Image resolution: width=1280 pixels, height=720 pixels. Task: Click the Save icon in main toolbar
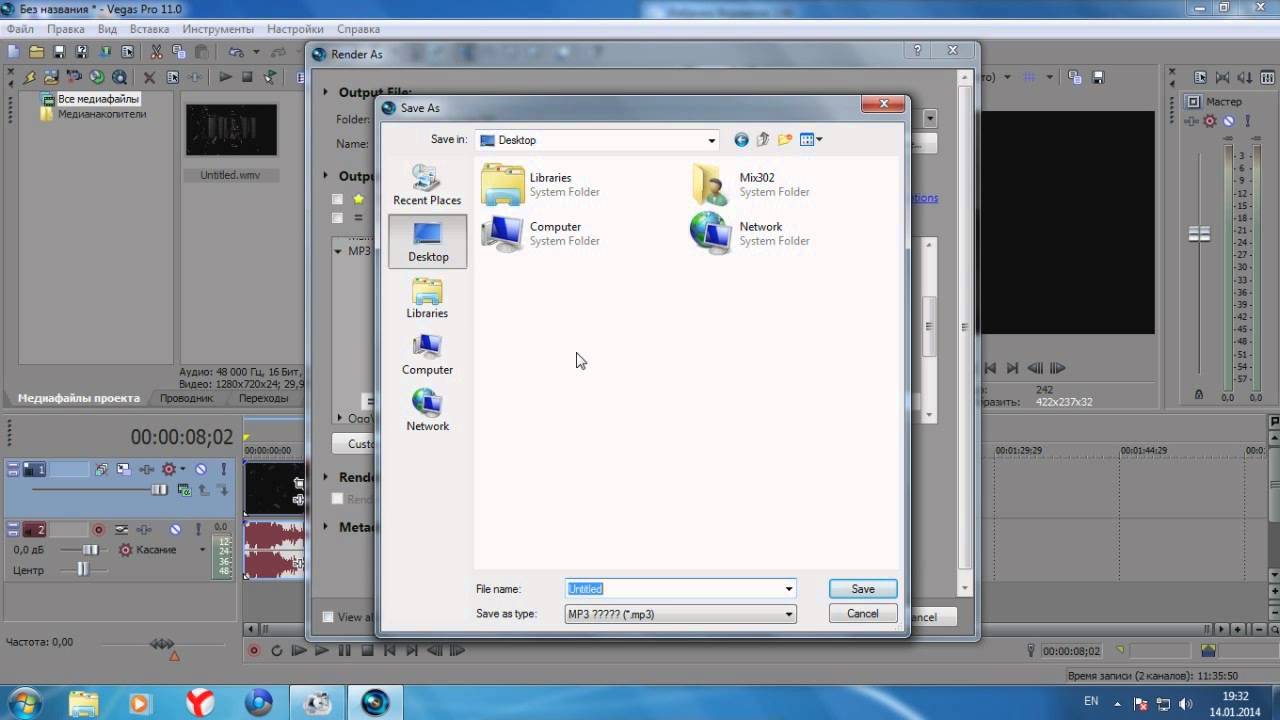[59, 51]
